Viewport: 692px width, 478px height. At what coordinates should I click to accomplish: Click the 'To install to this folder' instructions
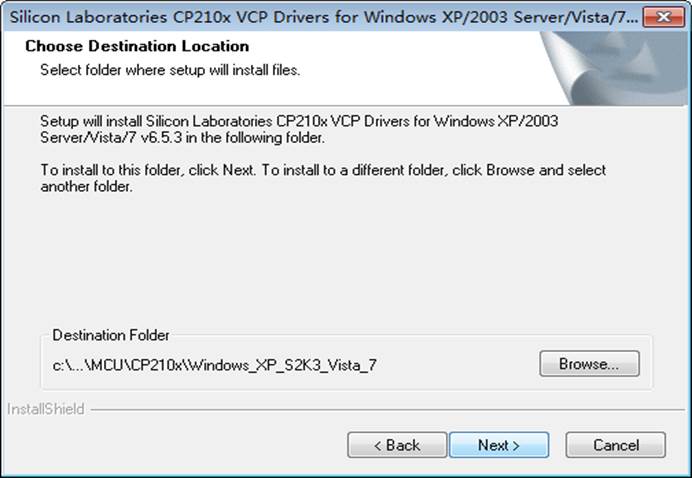click(323, 178)
